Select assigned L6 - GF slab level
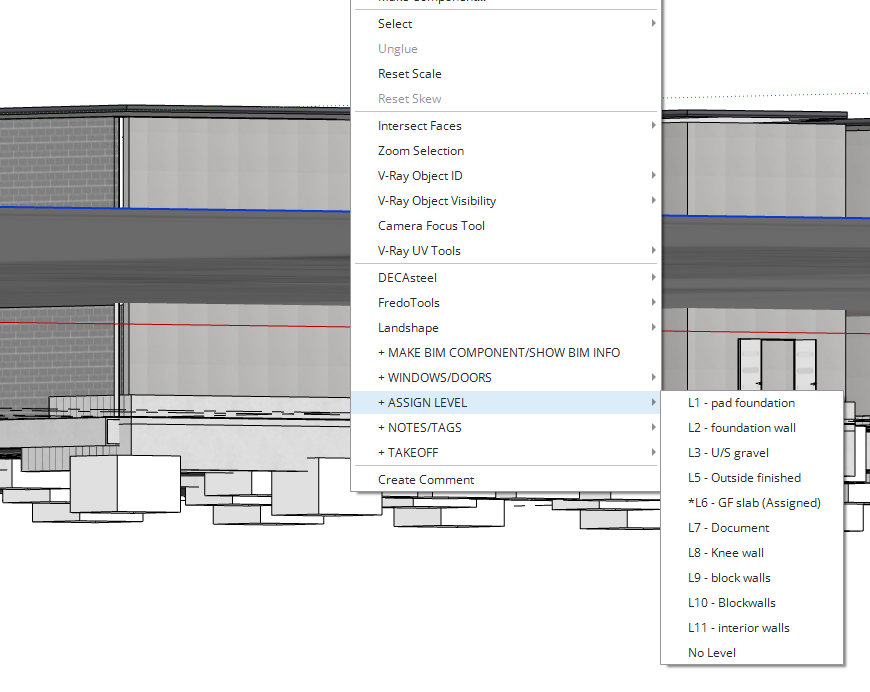The height and width of the screenshot is (692, 870). (753, 503)
